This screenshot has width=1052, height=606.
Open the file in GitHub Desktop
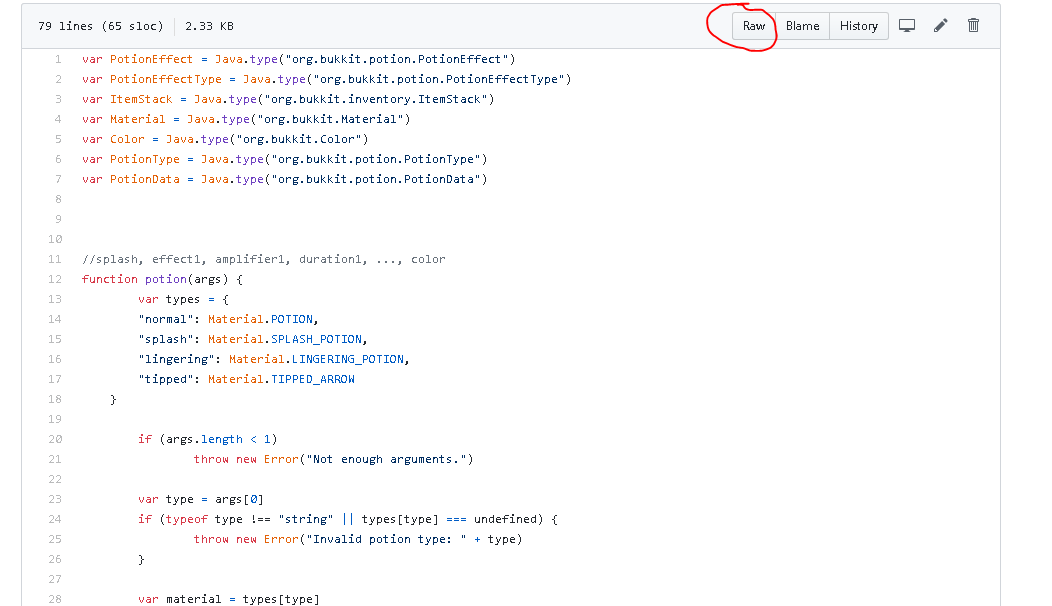click(x=906, y=26)
